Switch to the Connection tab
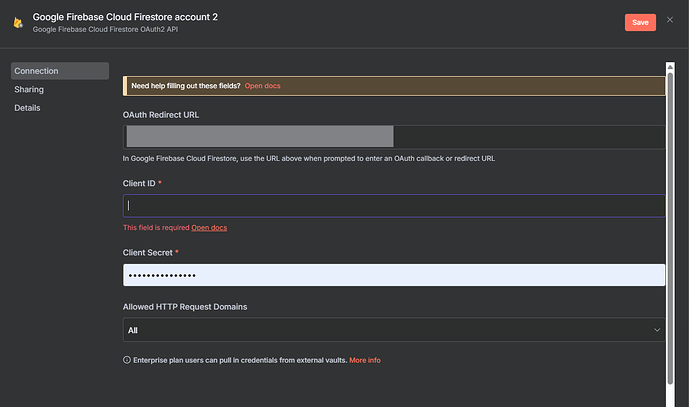This screenshot has width=689, height=407. (59, 71)
